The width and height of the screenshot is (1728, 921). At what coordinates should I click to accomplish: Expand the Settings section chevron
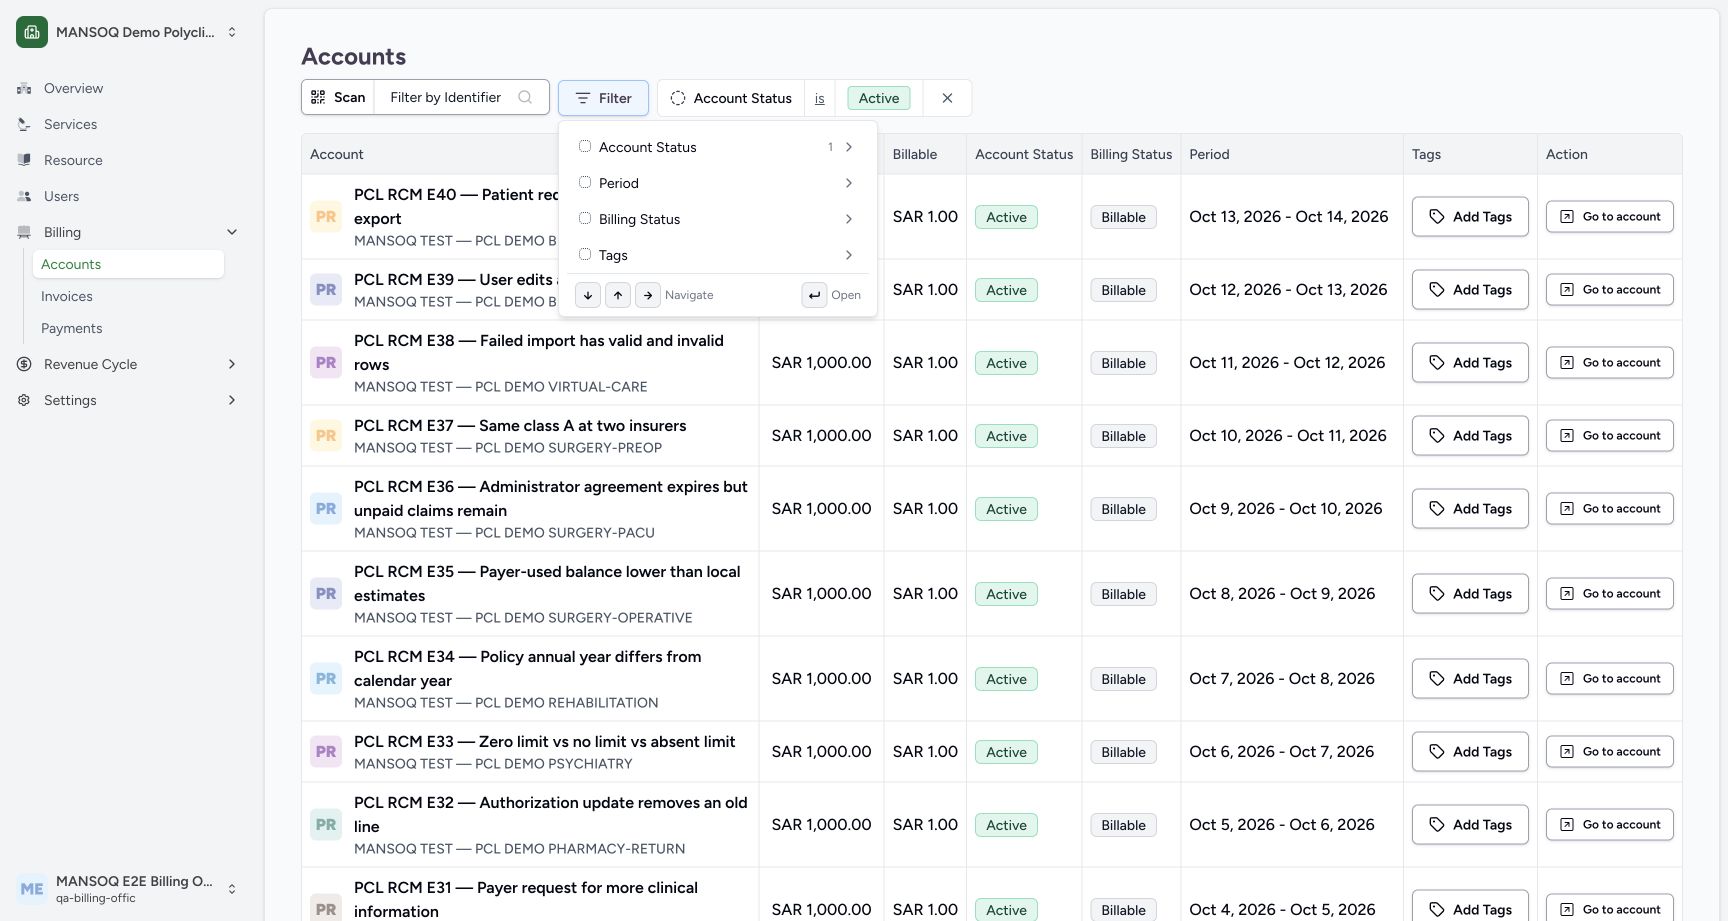232,400
